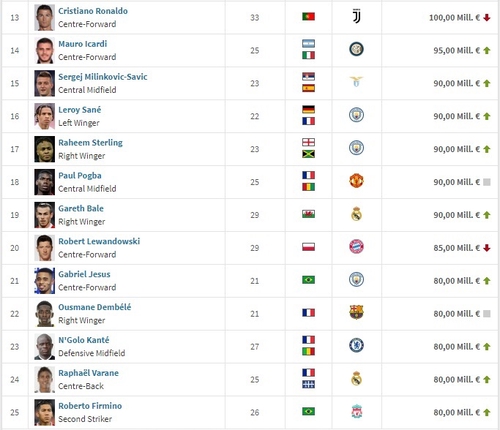Click the red down arrow by Ronaldo's value
Image resolution: width=500 pixels, height=430 pixels.
(487, 18)
